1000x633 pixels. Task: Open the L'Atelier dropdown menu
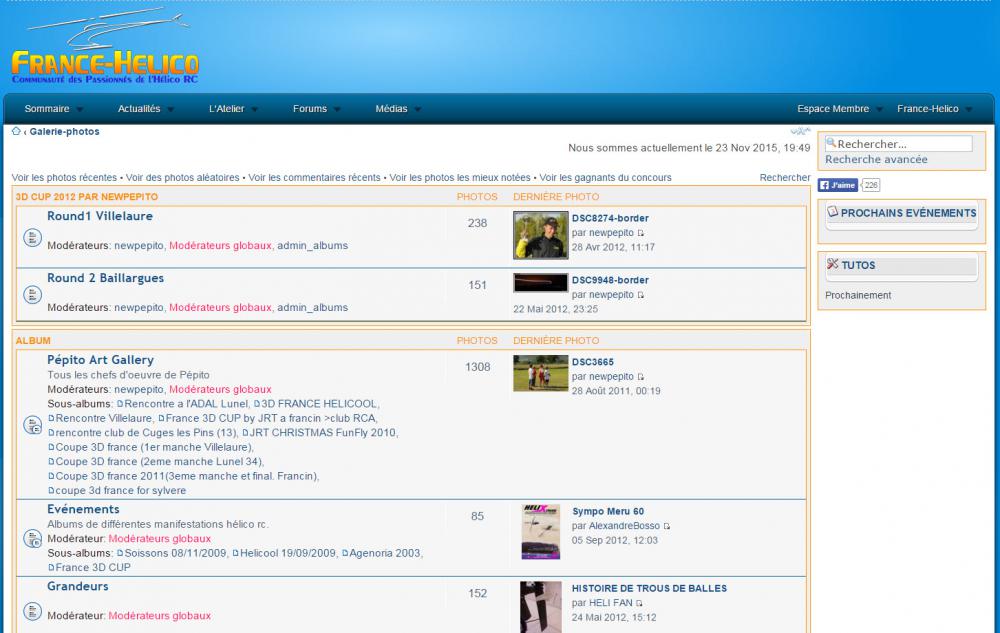[x=233, y=109]
